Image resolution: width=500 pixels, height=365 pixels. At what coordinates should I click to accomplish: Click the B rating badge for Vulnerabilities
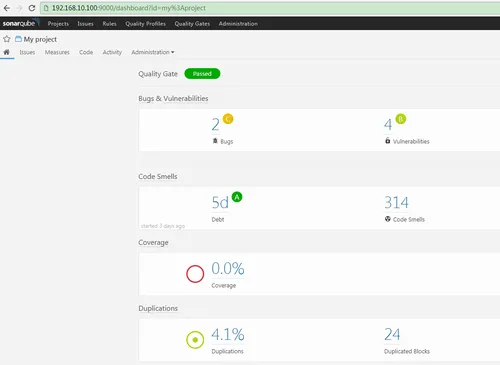pos(401,119)
